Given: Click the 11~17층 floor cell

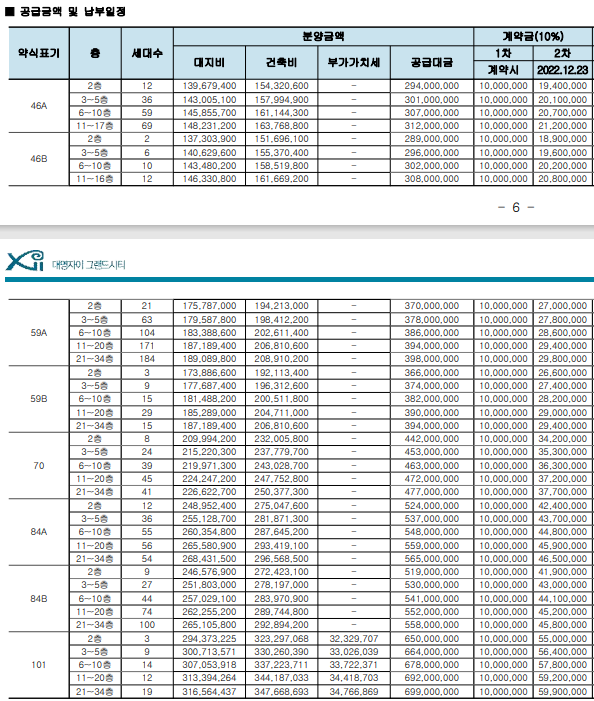Looking at the screenshot, I should 95,126.
